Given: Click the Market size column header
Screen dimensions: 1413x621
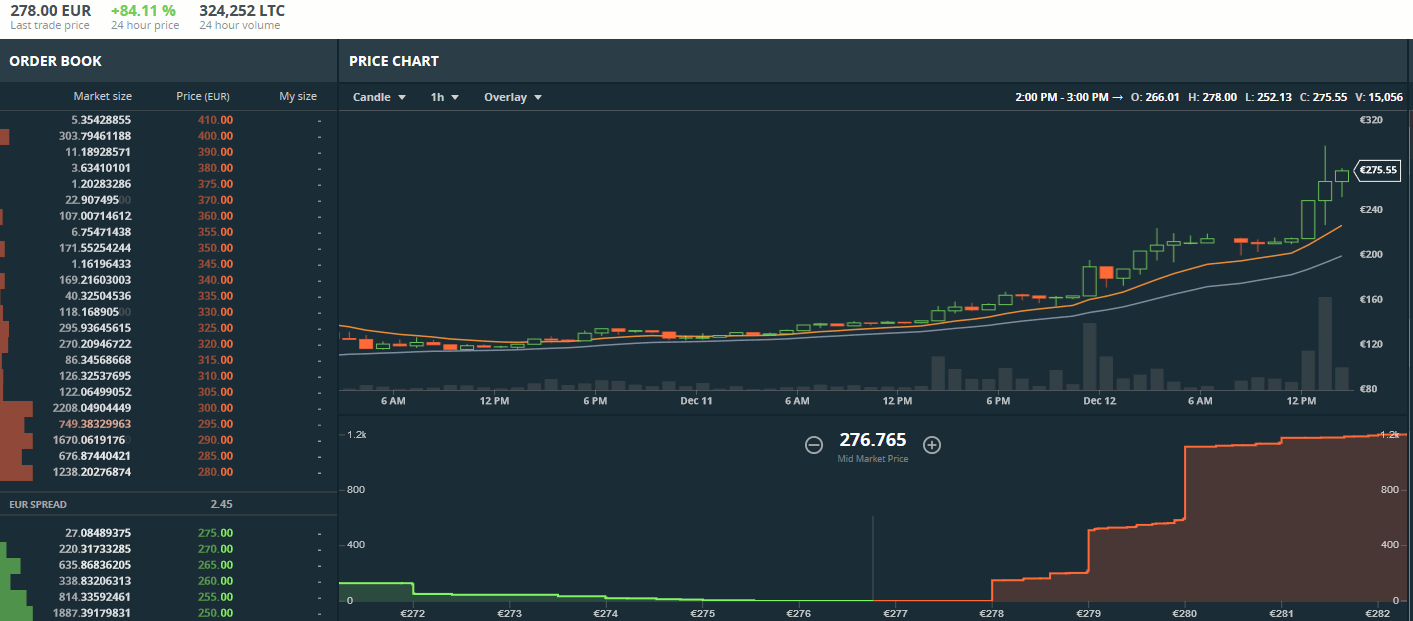Looking at the screenshot, I should coord(102,96).
